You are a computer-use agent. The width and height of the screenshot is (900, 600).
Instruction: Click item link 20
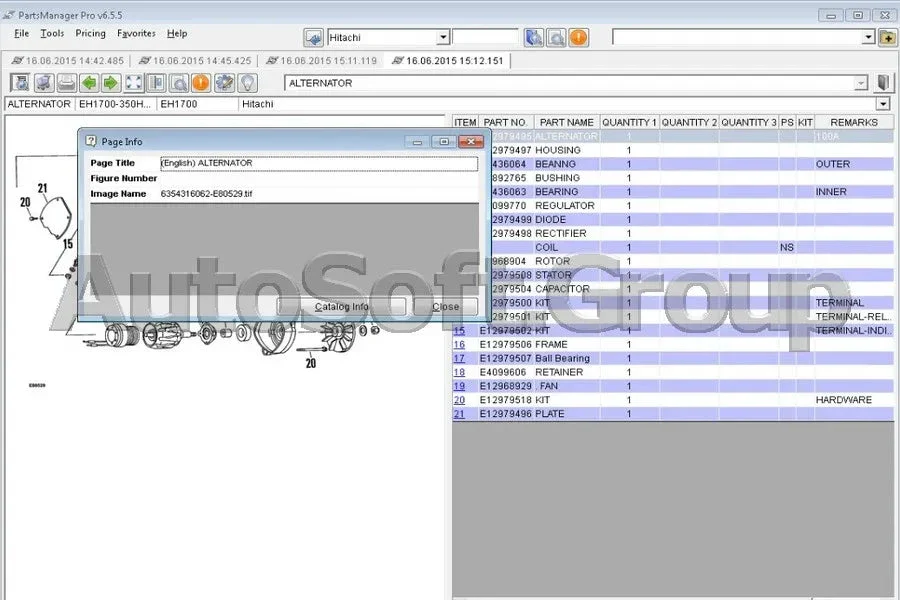459,400
